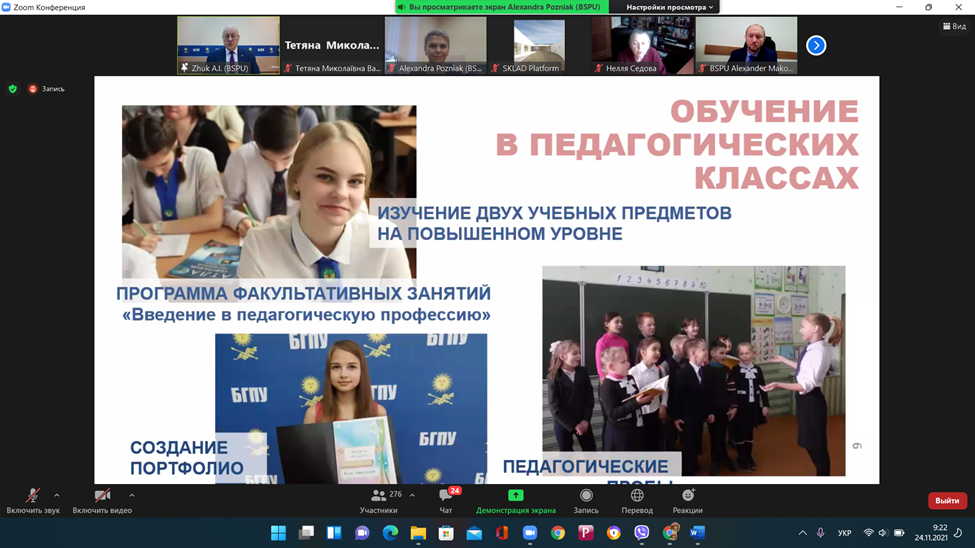Click the green encryption shield icon
The height and width of the screenshot is (548, 975).
click(12, 89)
